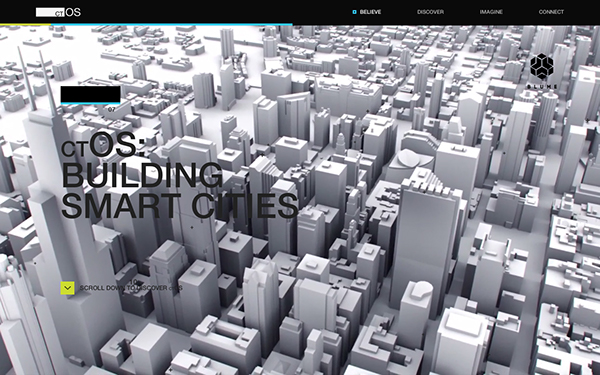Click the 'BUILDING' headline word
The image size is (600, 375).
142,175
